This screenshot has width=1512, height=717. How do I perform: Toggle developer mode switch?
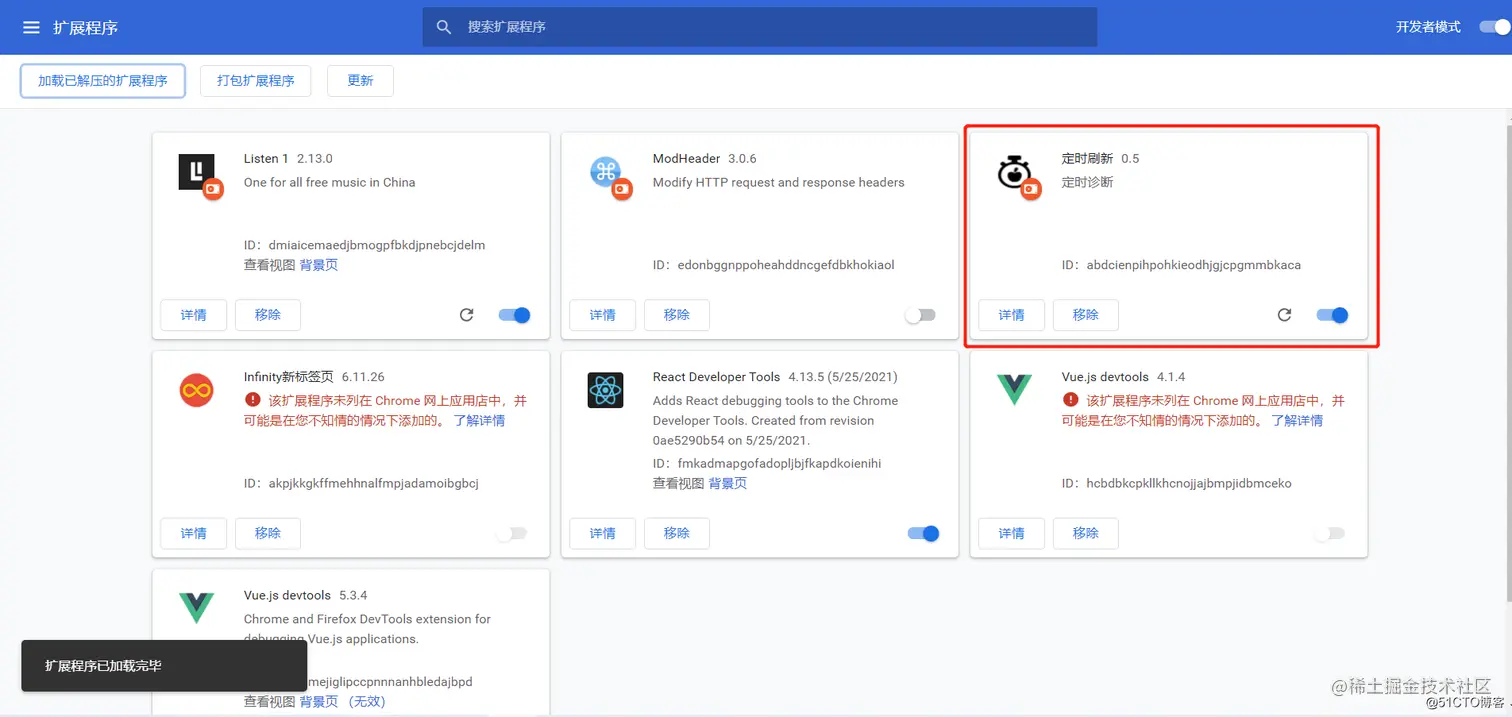pyautogui.click(x=1494, y=27)
